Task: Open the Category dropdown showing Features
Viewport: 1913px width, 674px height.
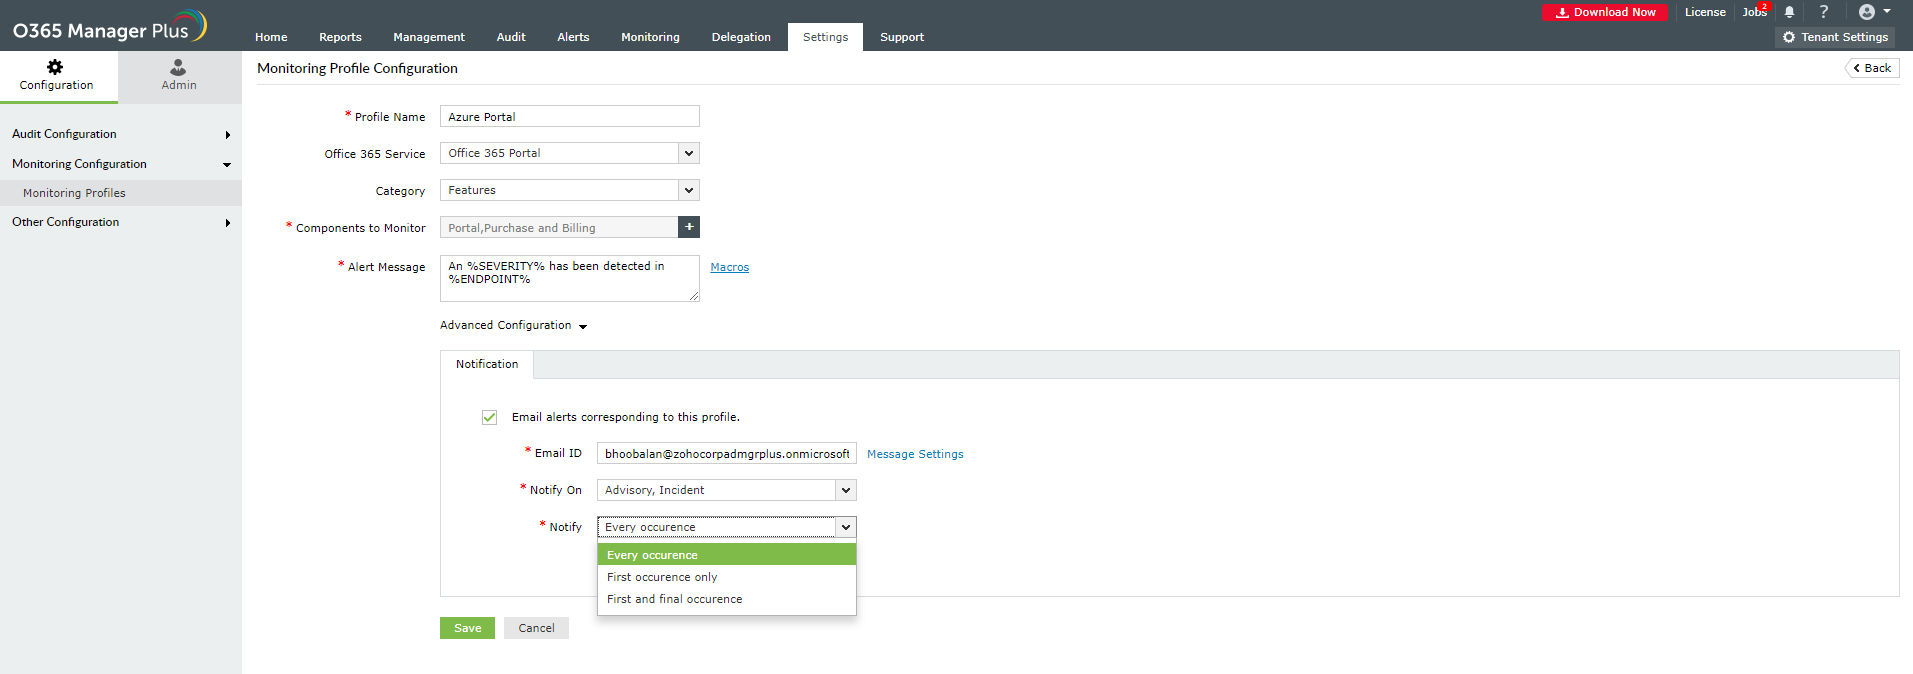Action: click(x=569, y=190)
